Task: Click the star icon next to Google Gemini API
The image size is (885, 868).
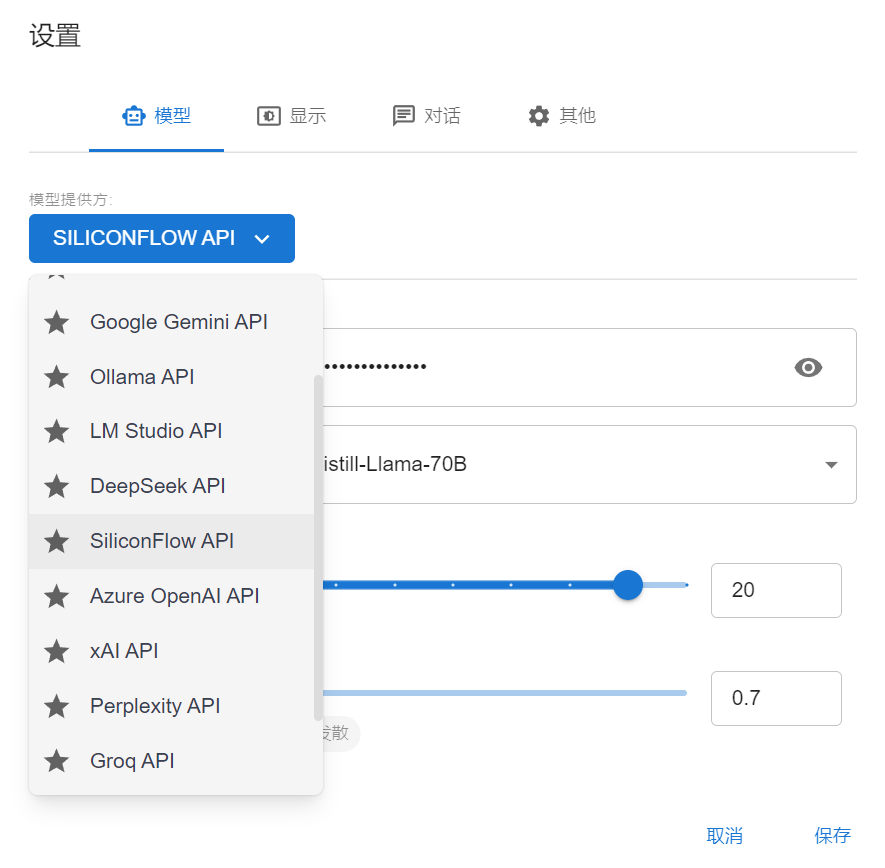Action: [x=56, y=323]
